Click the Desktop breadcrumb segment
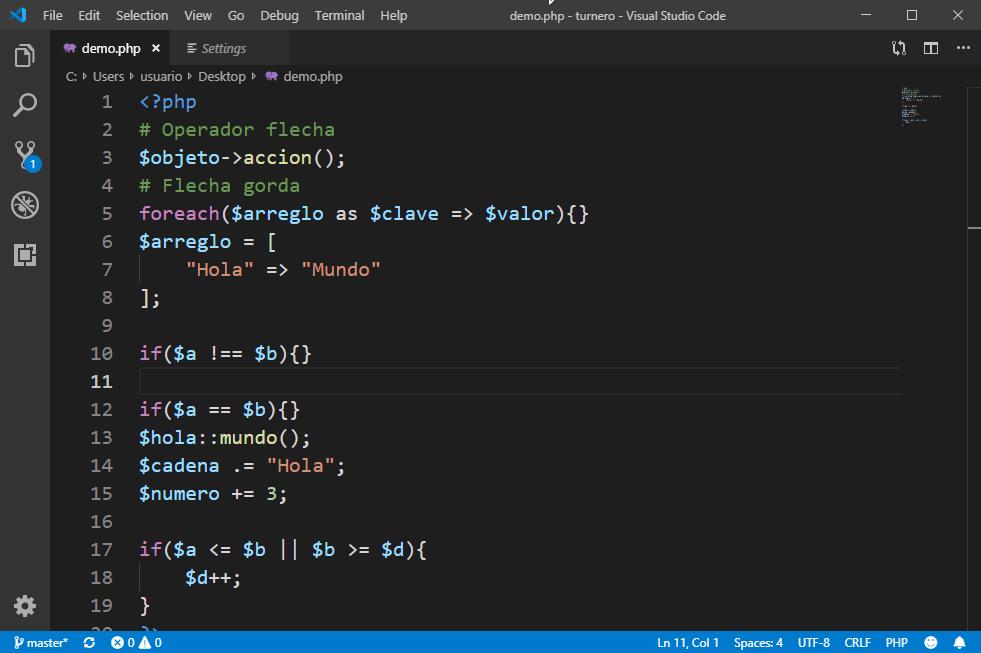 221,76
